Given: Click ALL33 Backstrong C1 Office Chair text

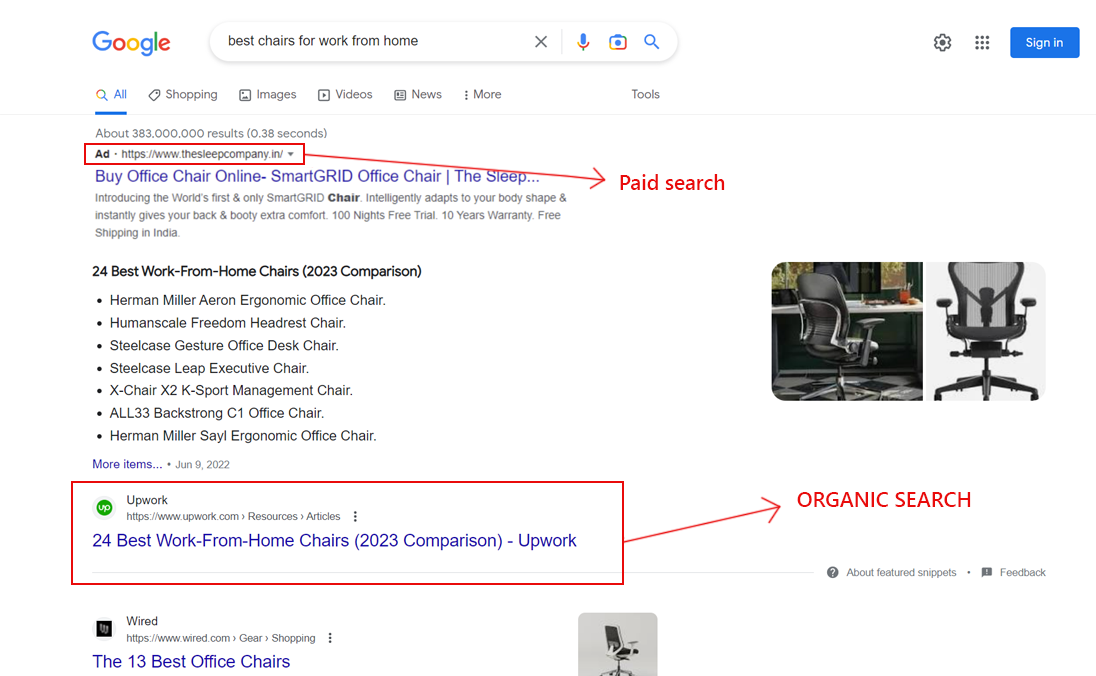Looking at the screenshot, I should (217, 413).
